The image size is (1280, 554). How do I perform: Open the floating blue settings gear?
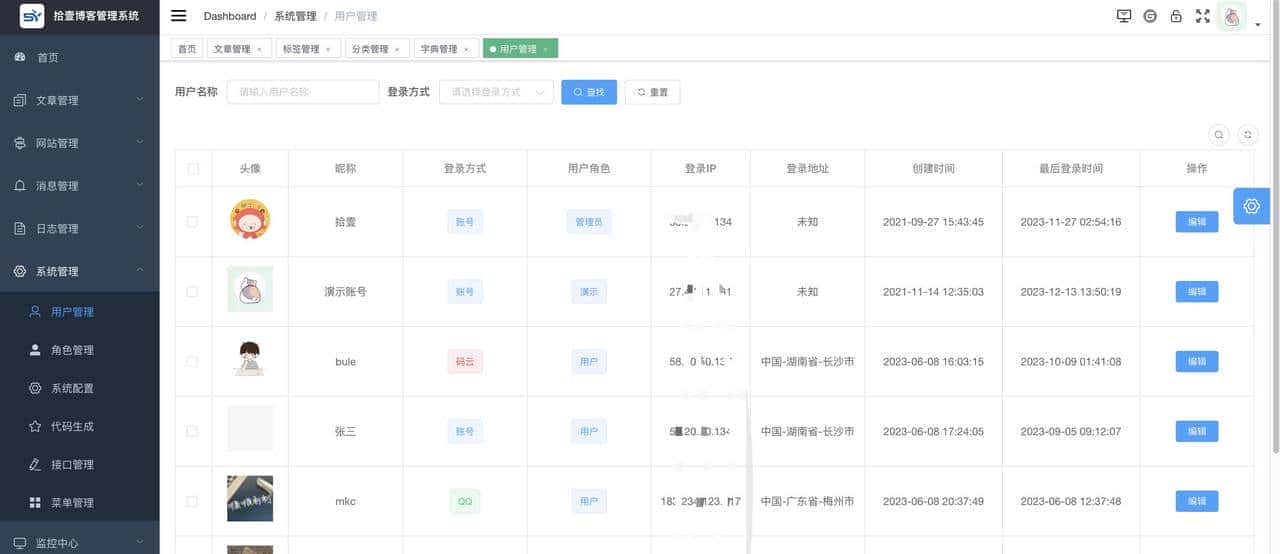pyautogui.click(x=1251, y=206)
